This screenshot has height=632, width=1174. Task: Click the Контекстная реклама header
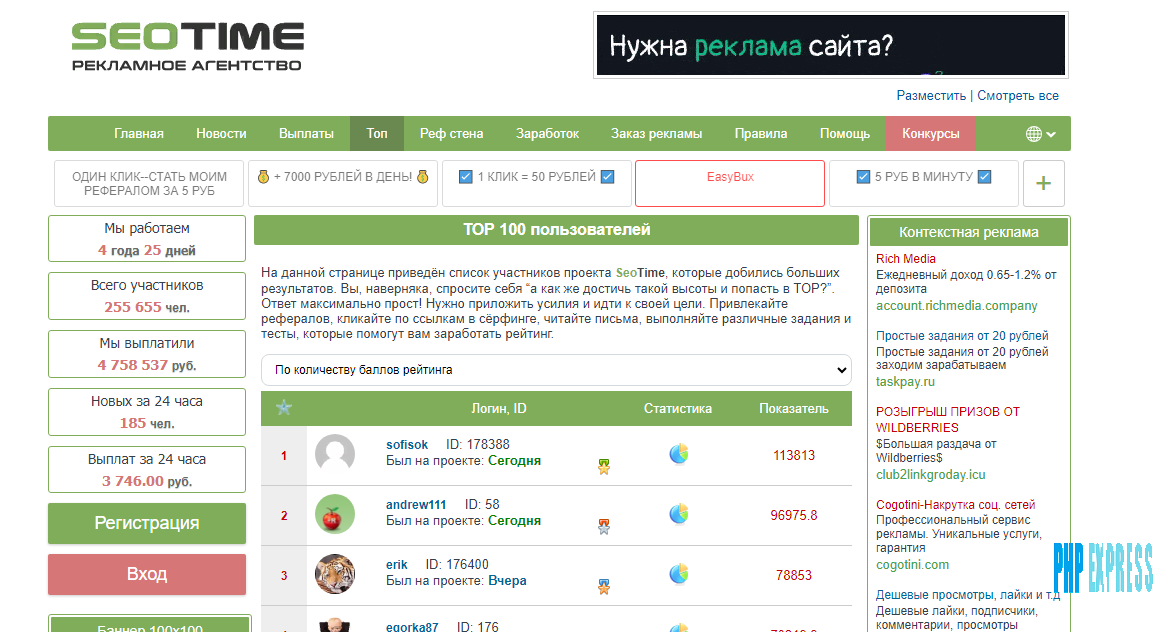968,232
